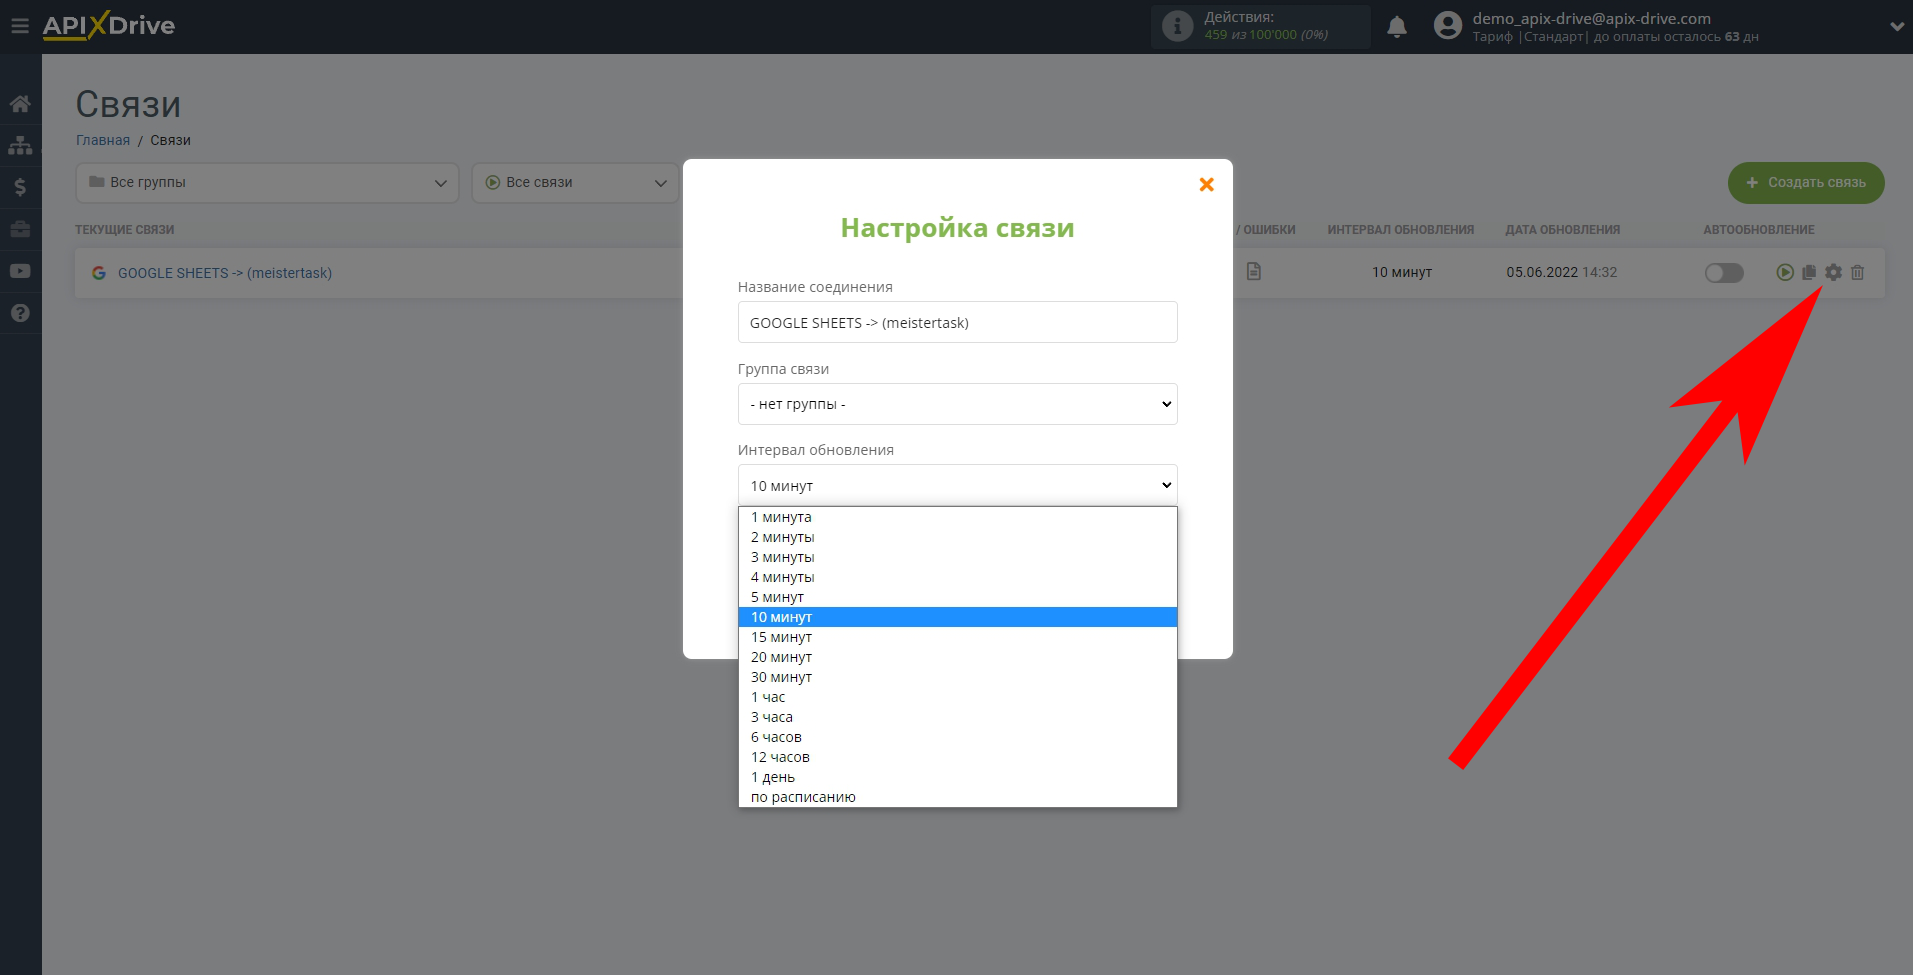Select '2 минуты' option
This screenshot has height=975, width=1913.
[957, 537]
